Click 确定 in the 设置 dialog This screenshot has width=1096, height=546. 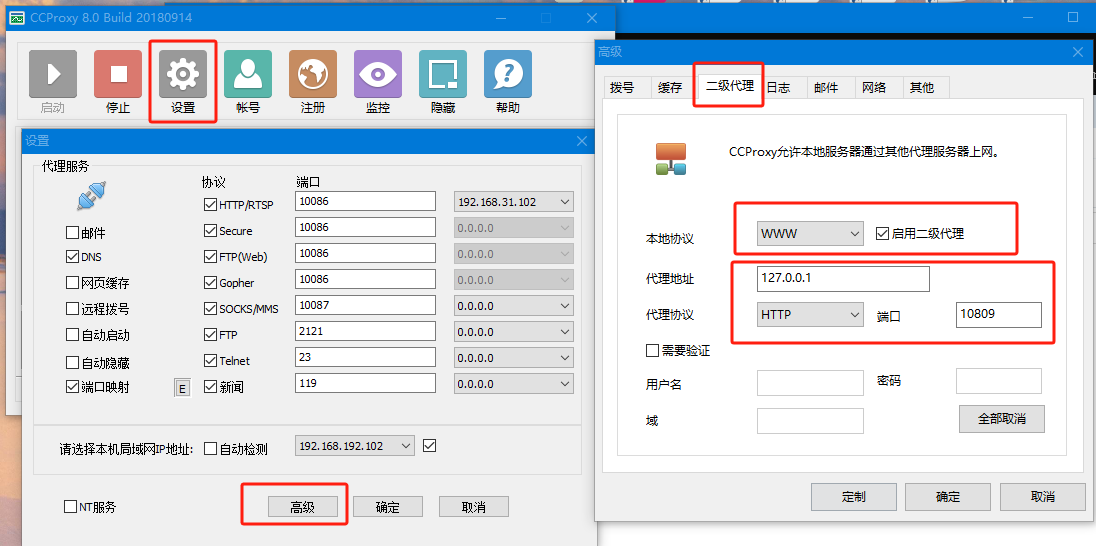(388, 507)
